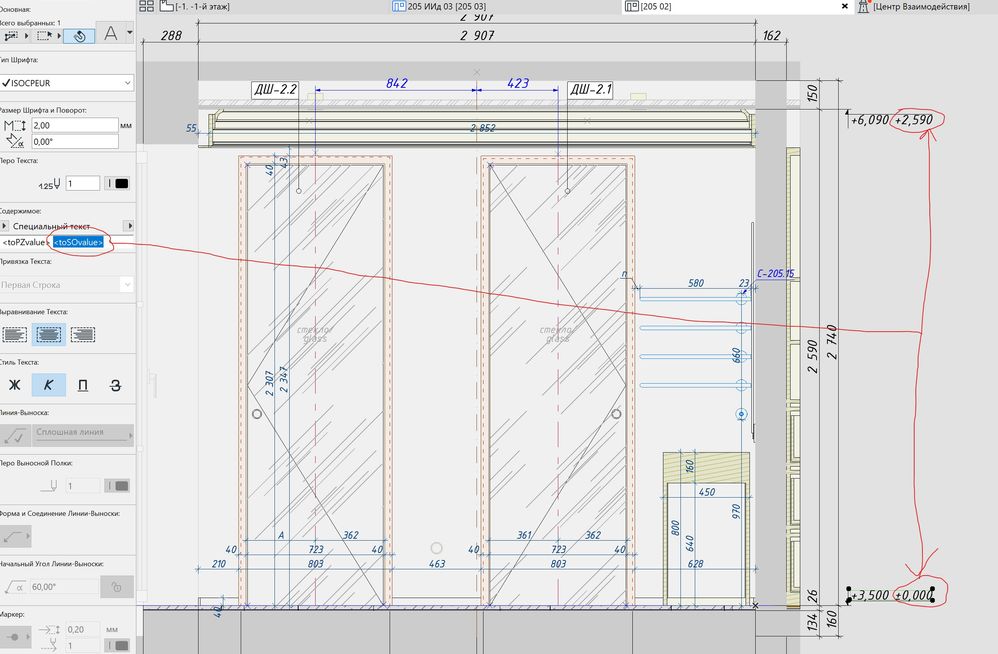
Task: Click the leader shelf pen number field
Action: coord(83,486)
